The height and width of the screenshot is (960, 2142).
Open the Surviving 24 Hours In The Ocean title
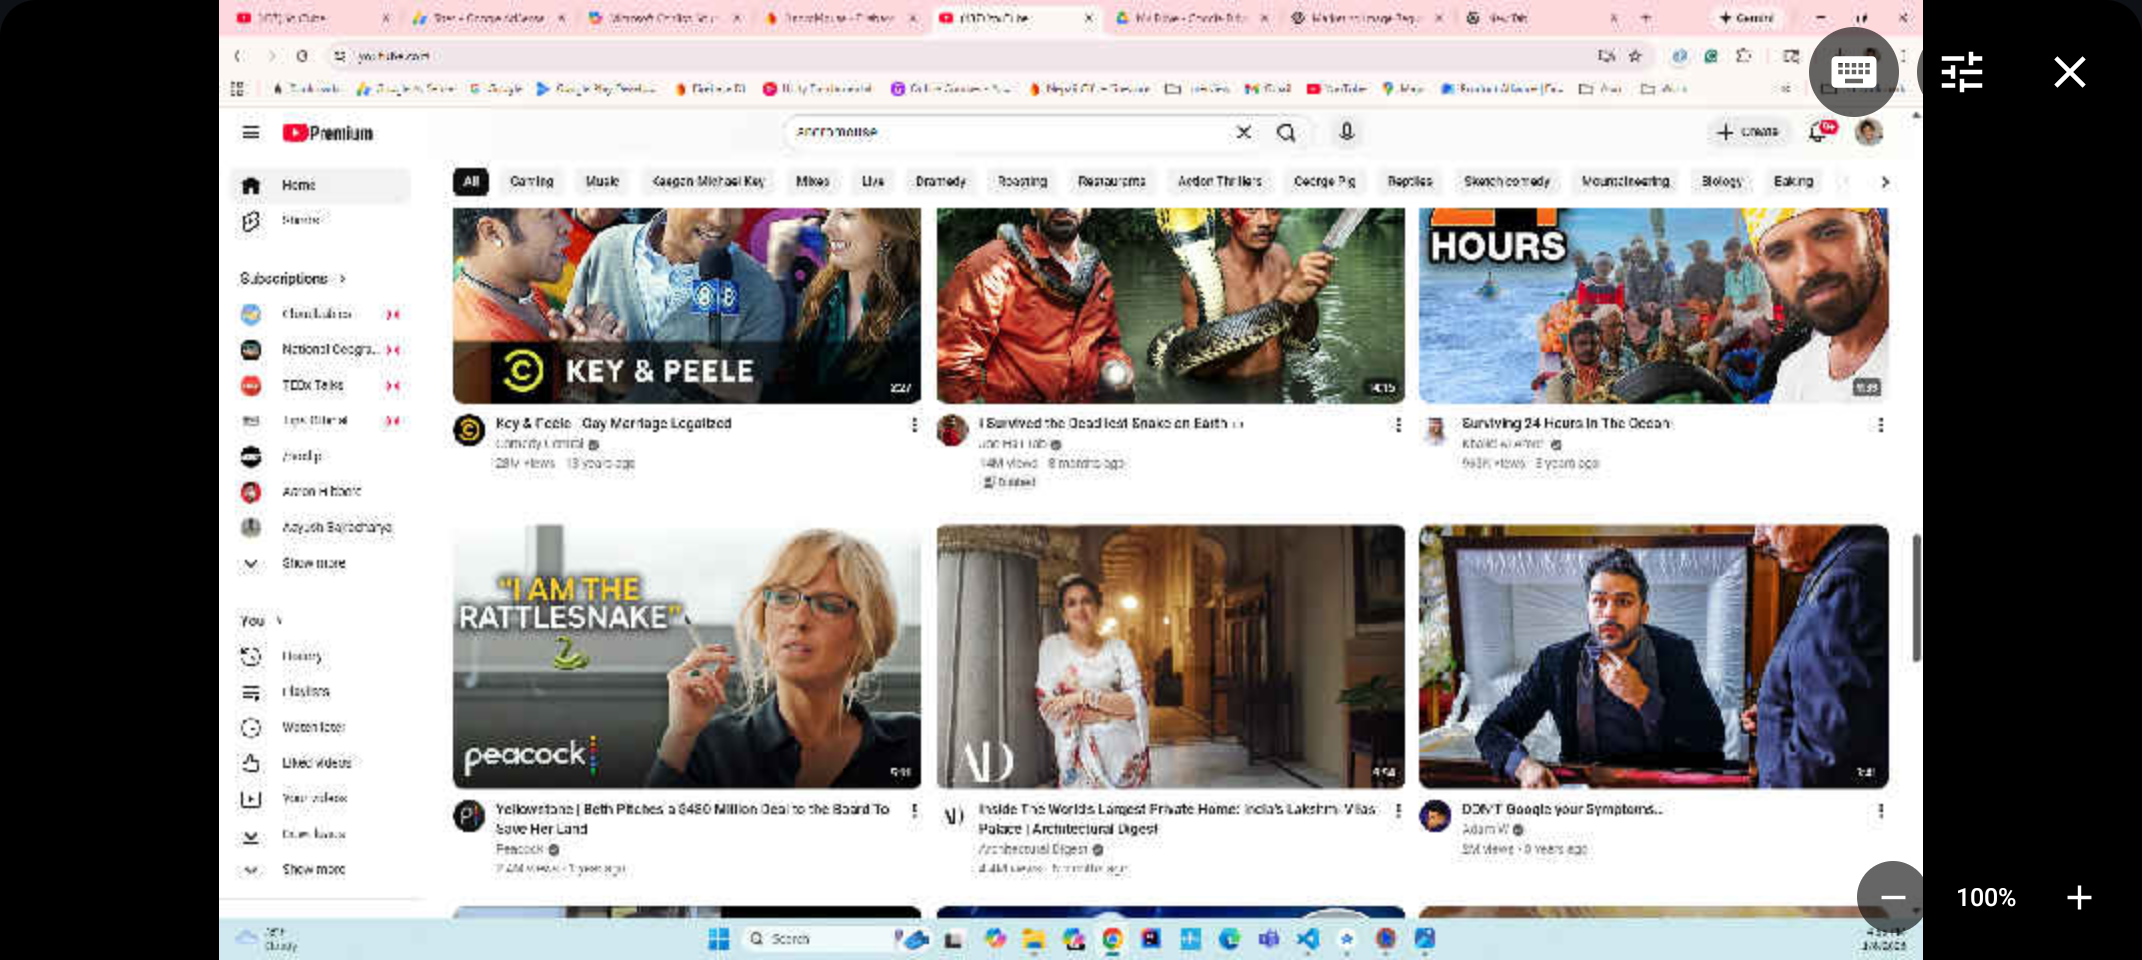click(x=1566, y=424)
